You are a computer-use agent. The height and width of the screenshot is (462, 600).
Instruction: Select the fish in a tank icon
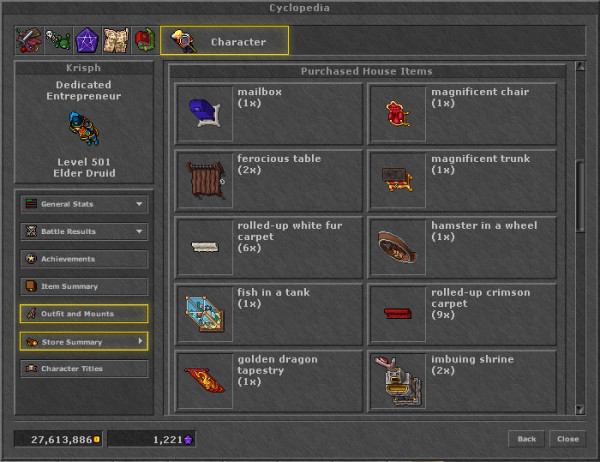coord(205,314)
